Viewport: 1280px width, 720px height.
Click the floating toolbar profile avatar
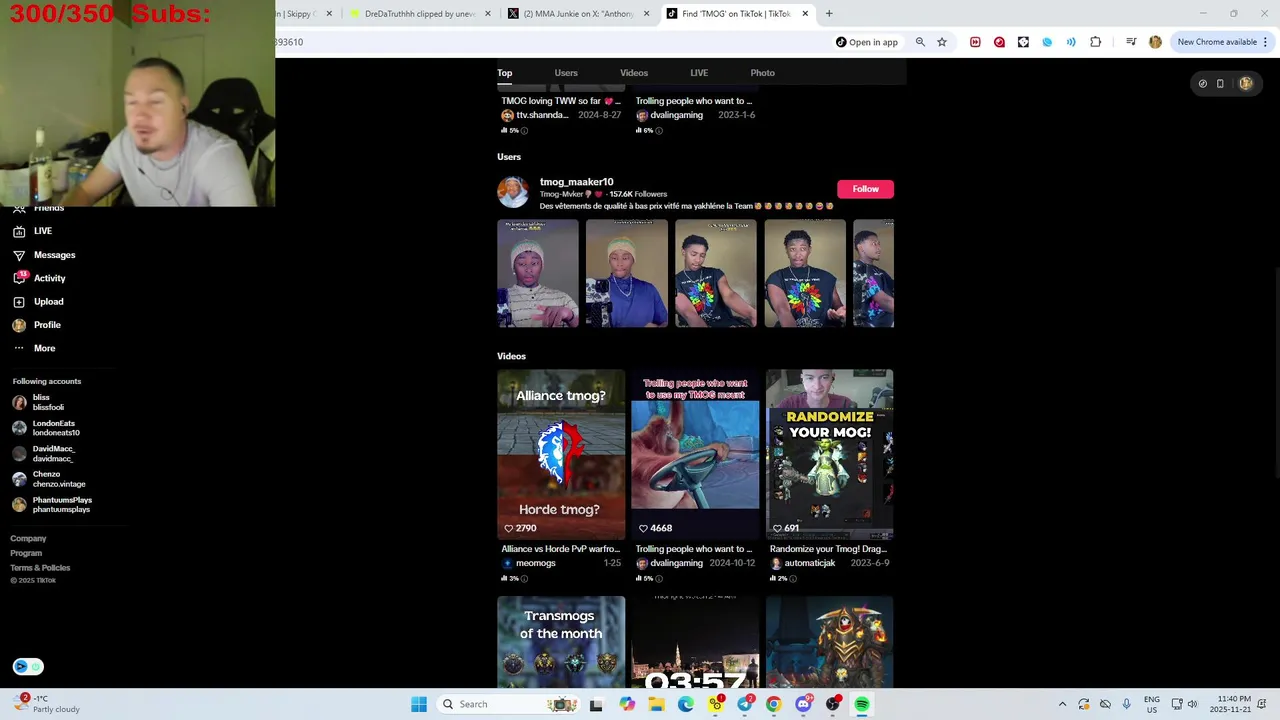coord(1245,84)
